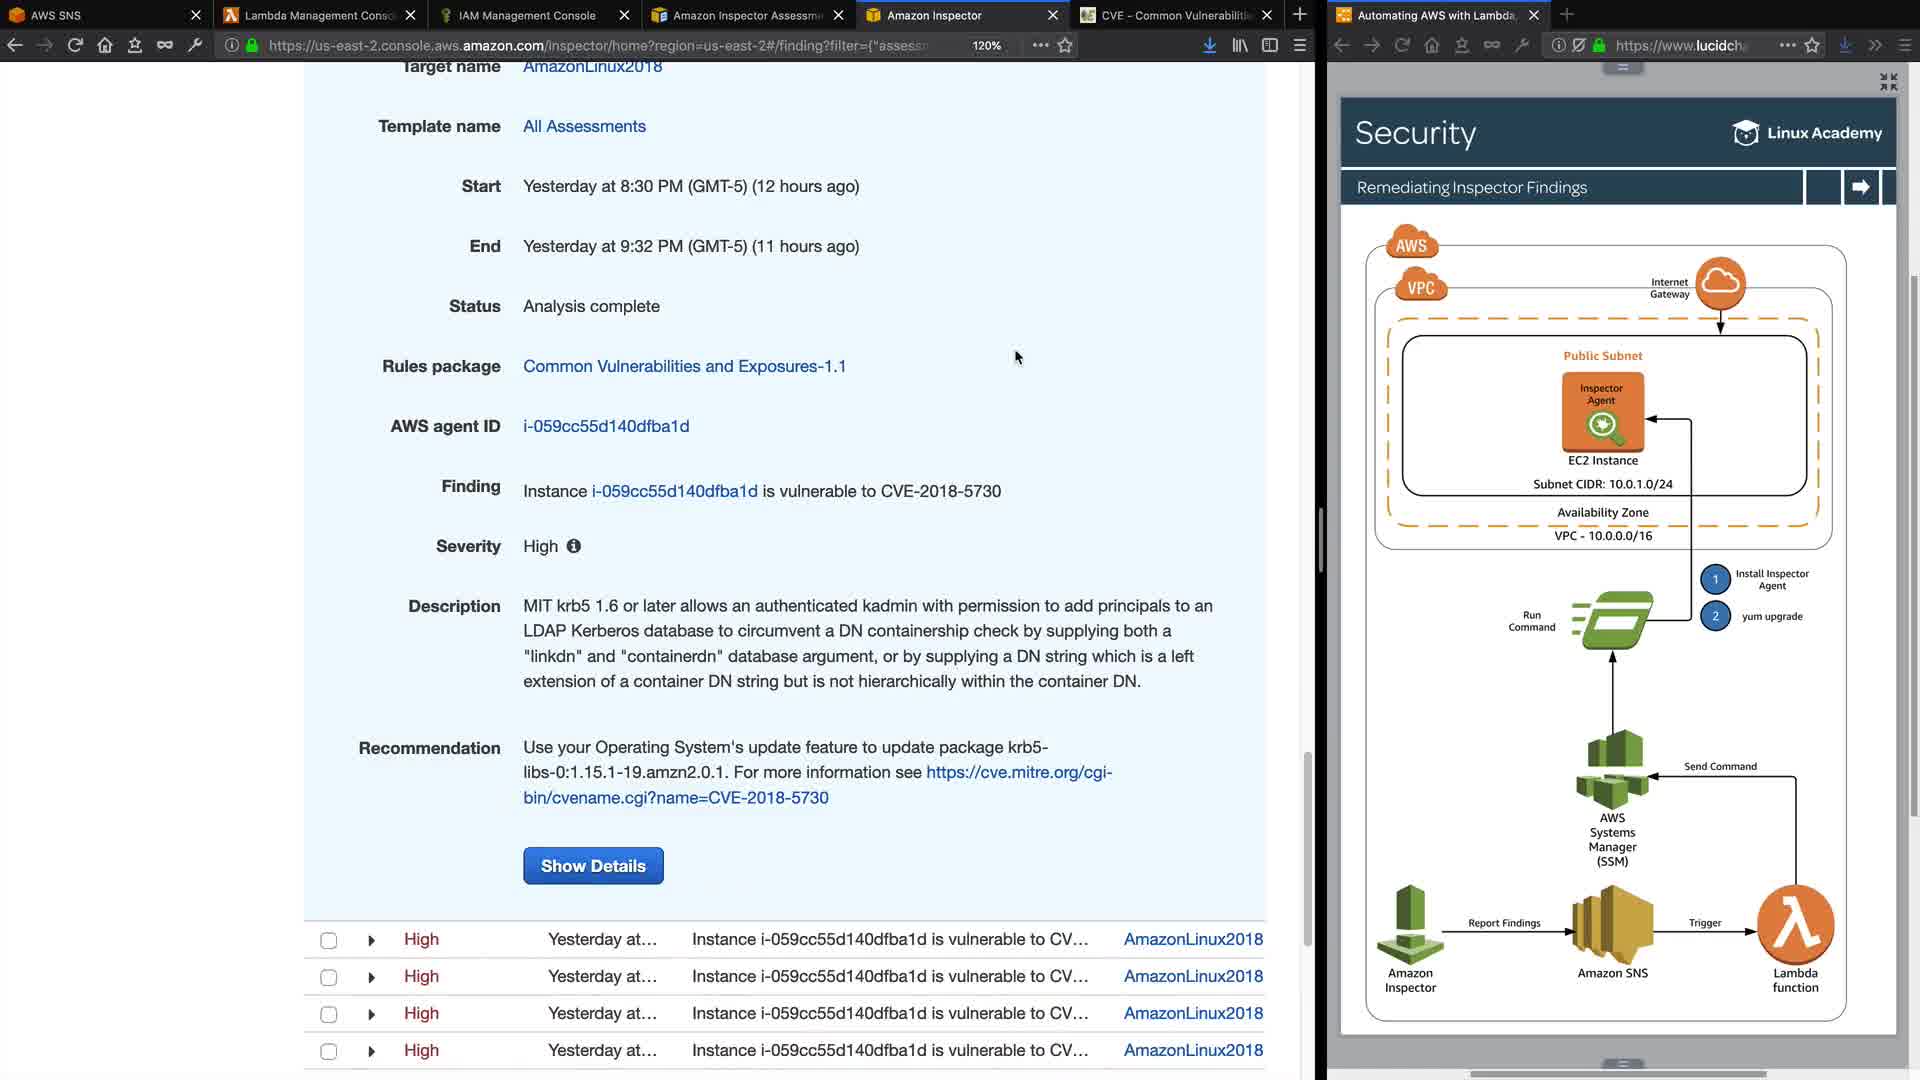Check the first High finding row checkbox
1920x1080 pixels.
coord(329,940)
